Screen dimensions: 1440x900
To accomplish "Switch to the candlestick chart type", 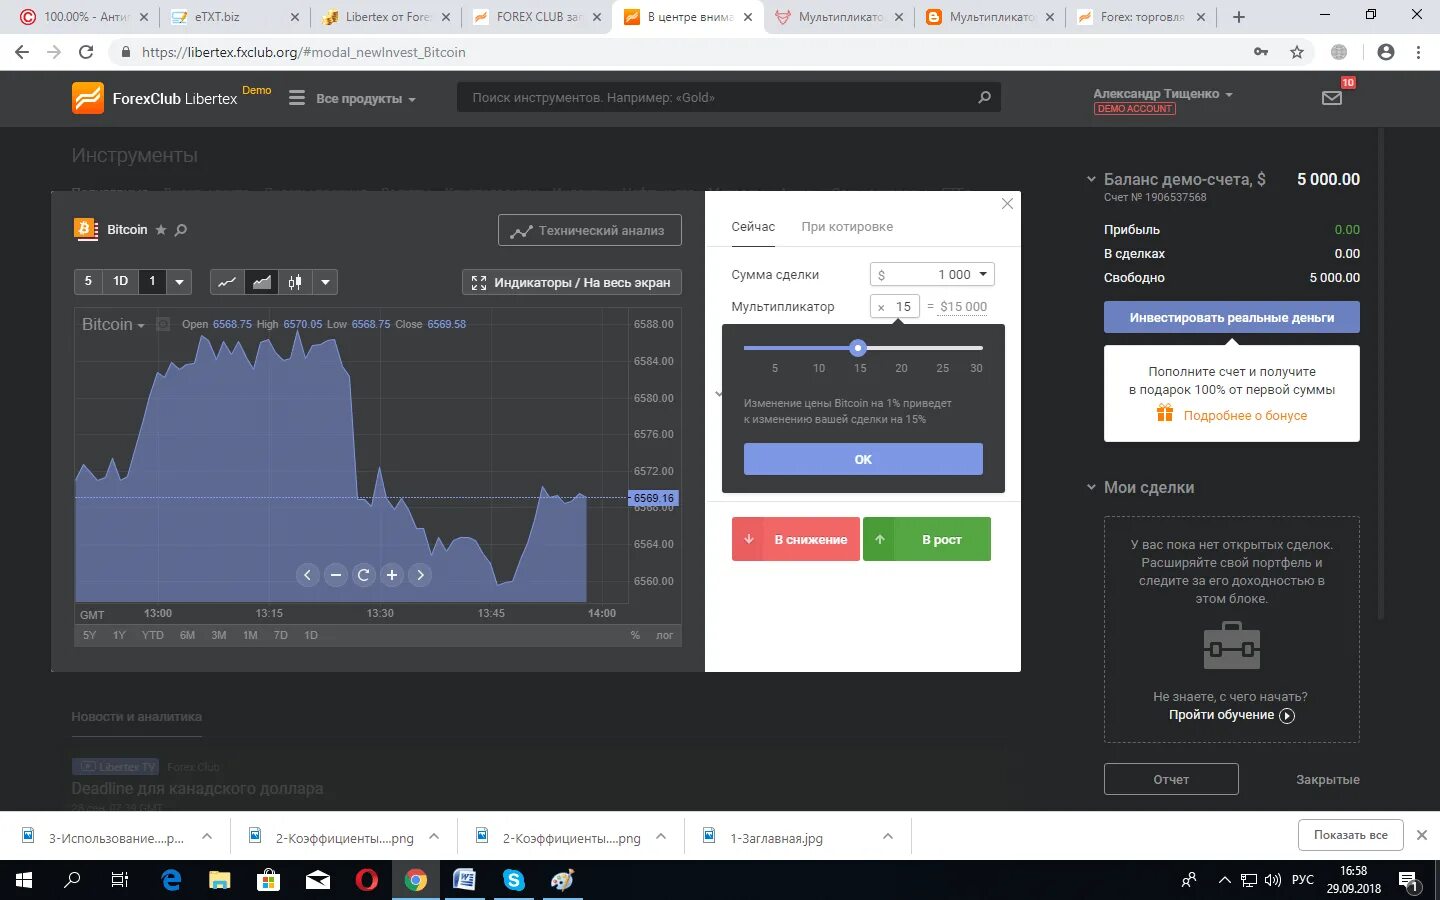I will pos(295,282).
